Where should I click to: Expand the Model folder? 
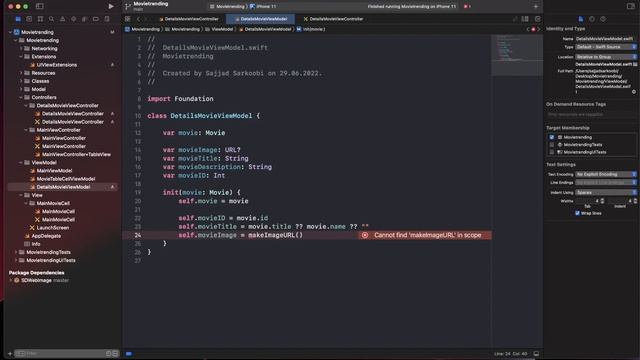pyautogui.click(x=21, y=89)
